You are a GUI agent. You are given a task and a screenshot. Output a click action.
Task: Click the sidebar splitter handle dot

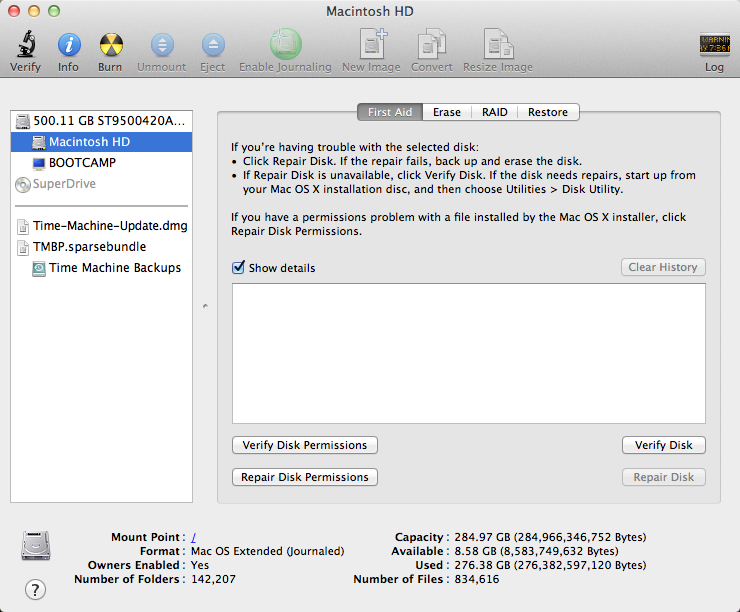(x=205, y=306)
